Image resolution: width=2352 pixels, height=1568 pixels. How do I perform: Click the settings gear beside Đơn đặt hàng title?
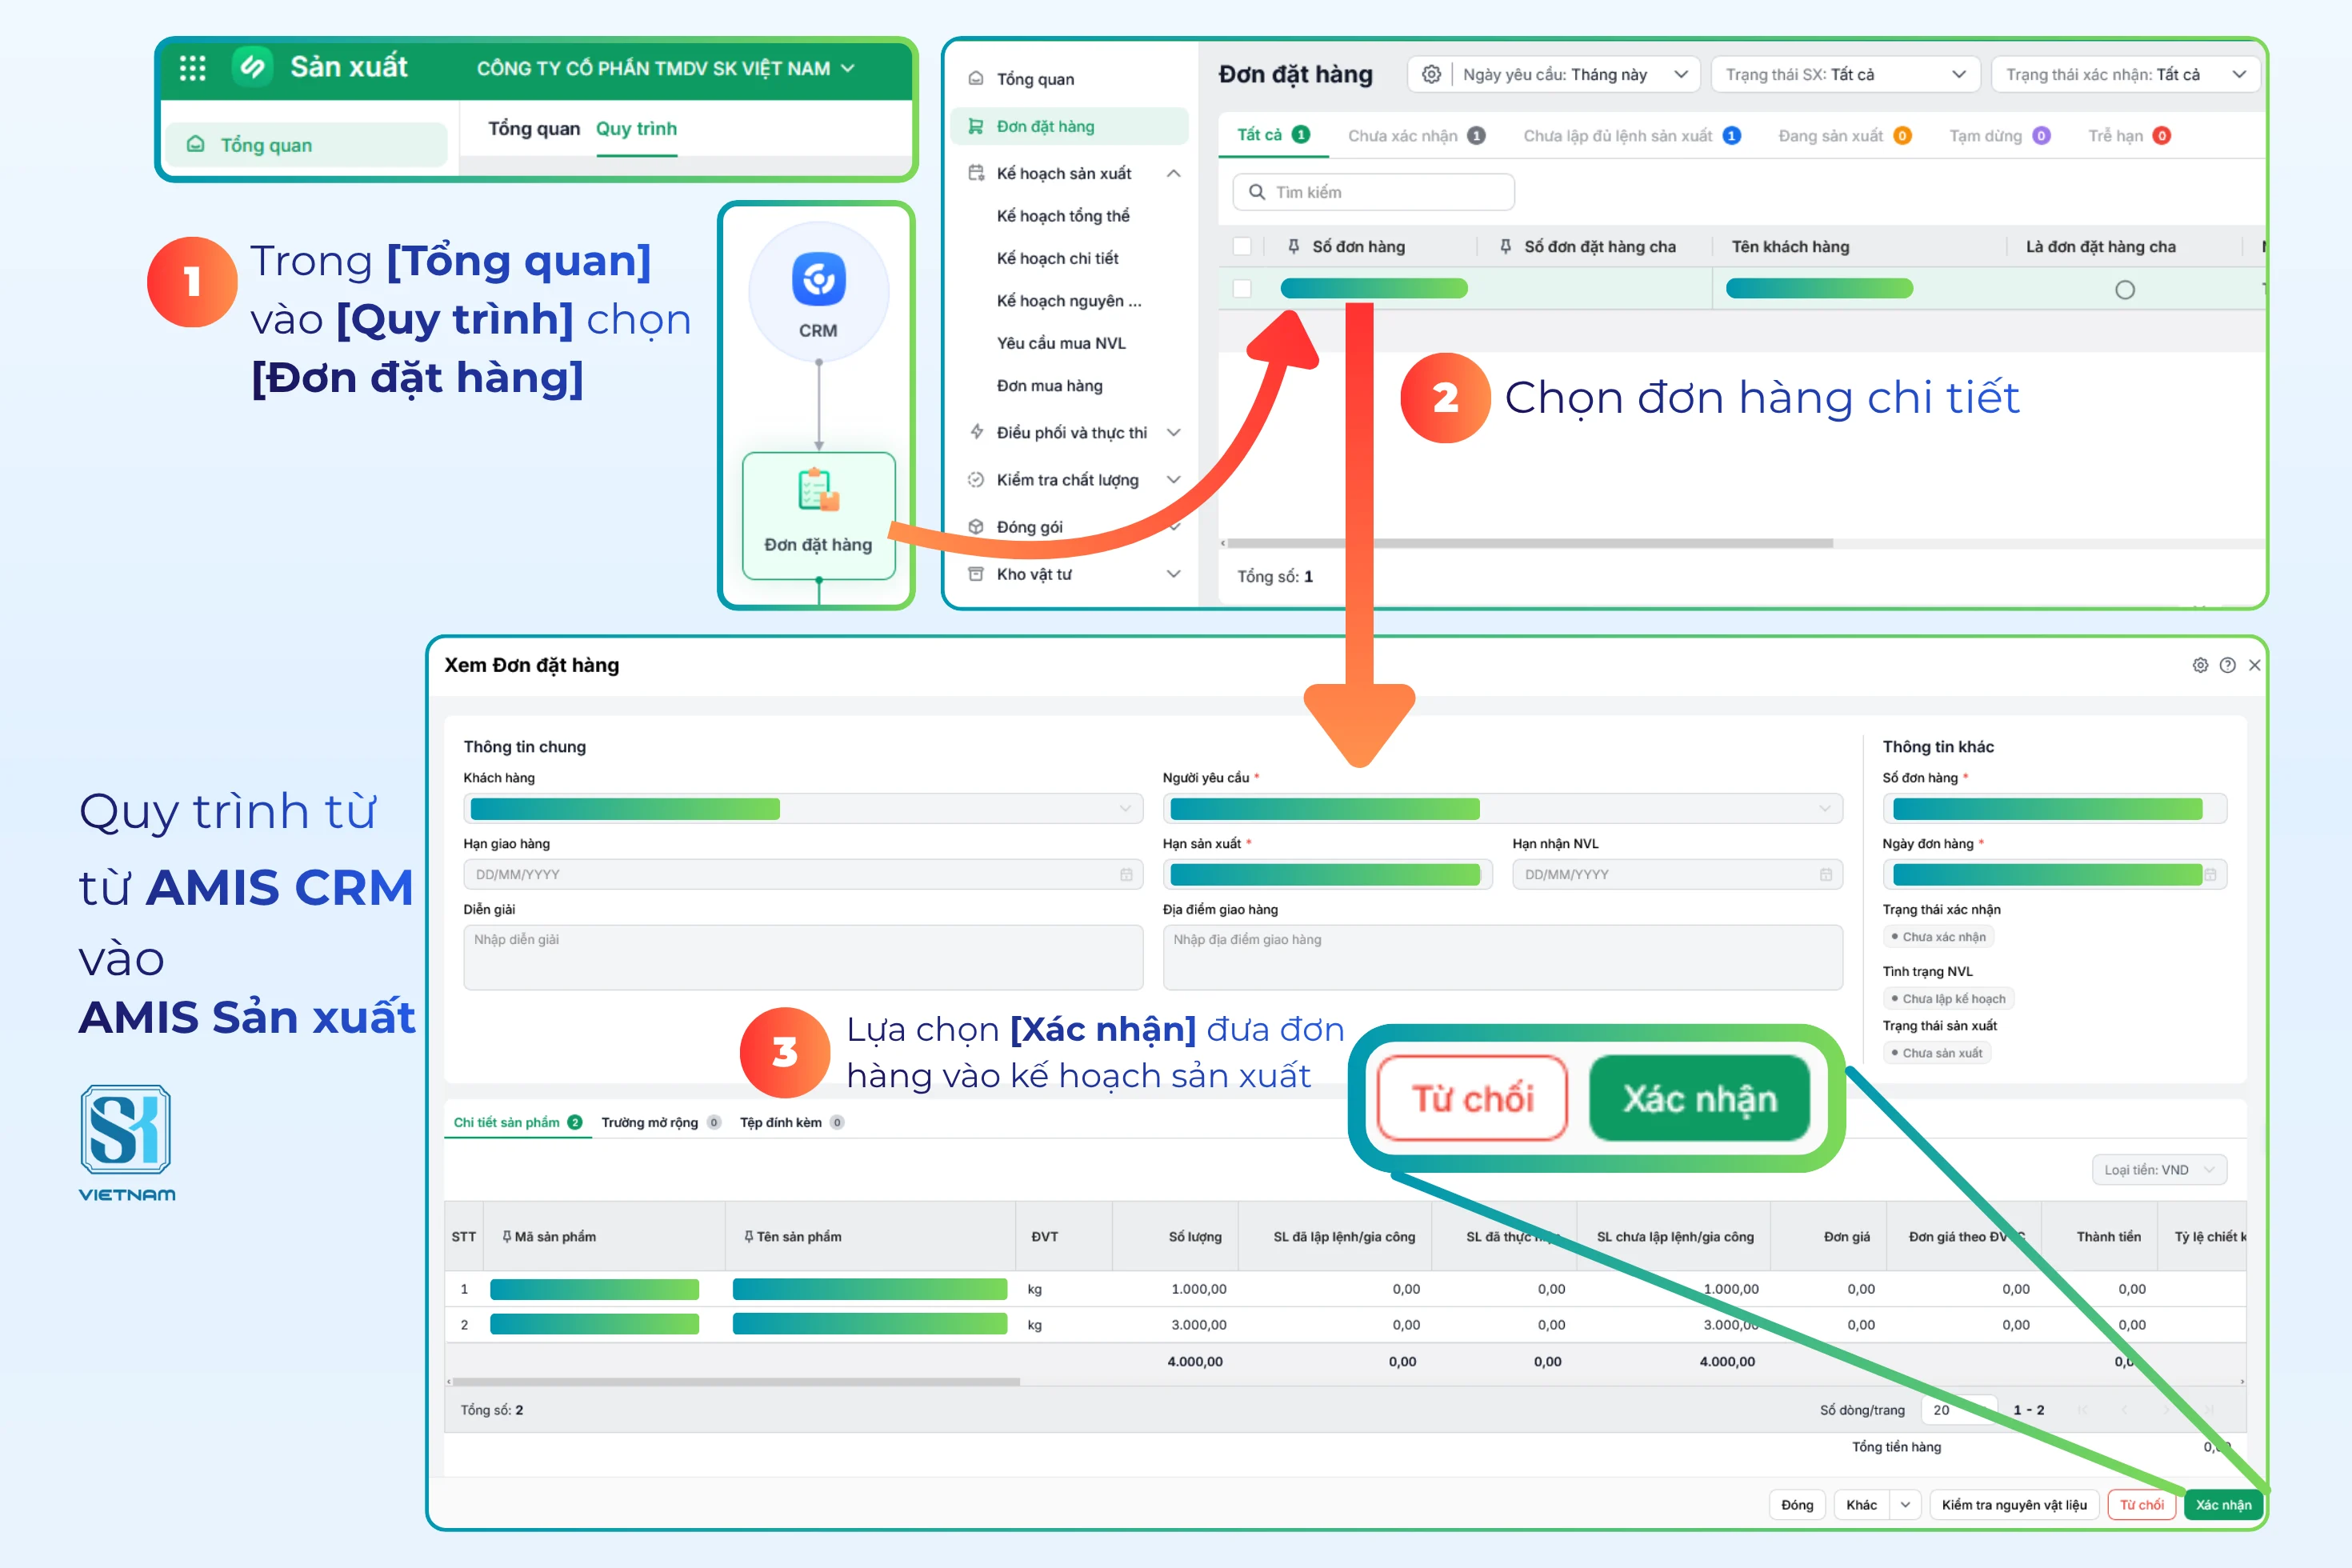[x=1431, y=75]
